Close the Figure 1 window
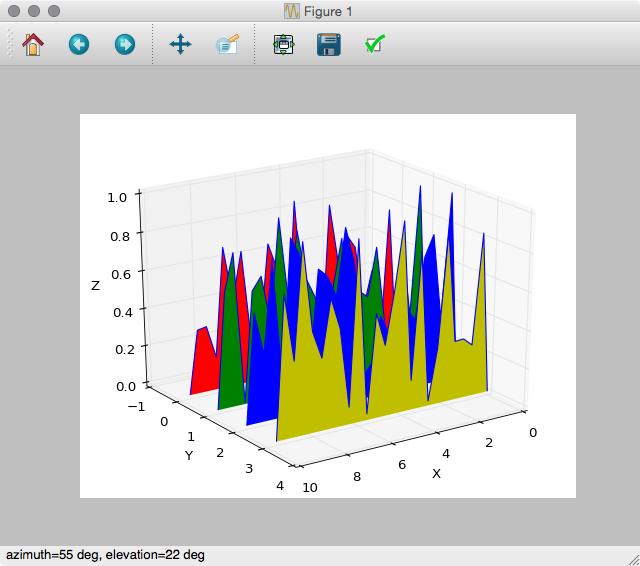 14,11
